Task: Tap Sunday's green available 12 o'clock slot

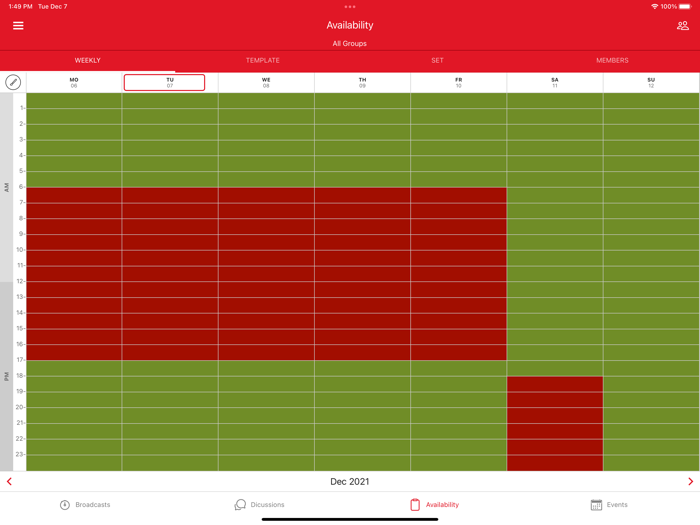Action: tap(651, 289)
